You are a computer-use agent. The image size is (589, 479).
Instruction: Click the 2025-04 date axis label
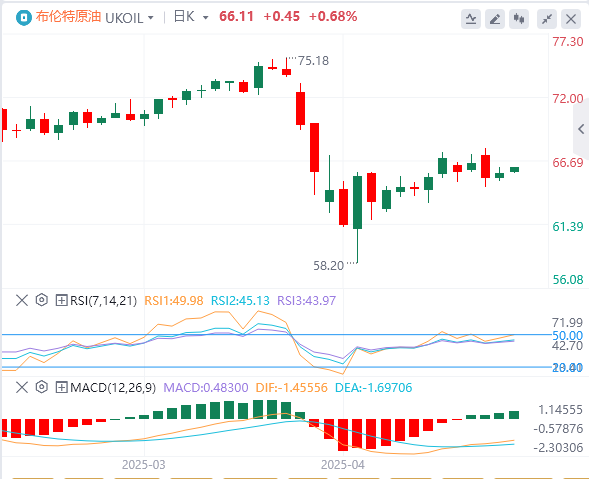(x=343, y=465)
